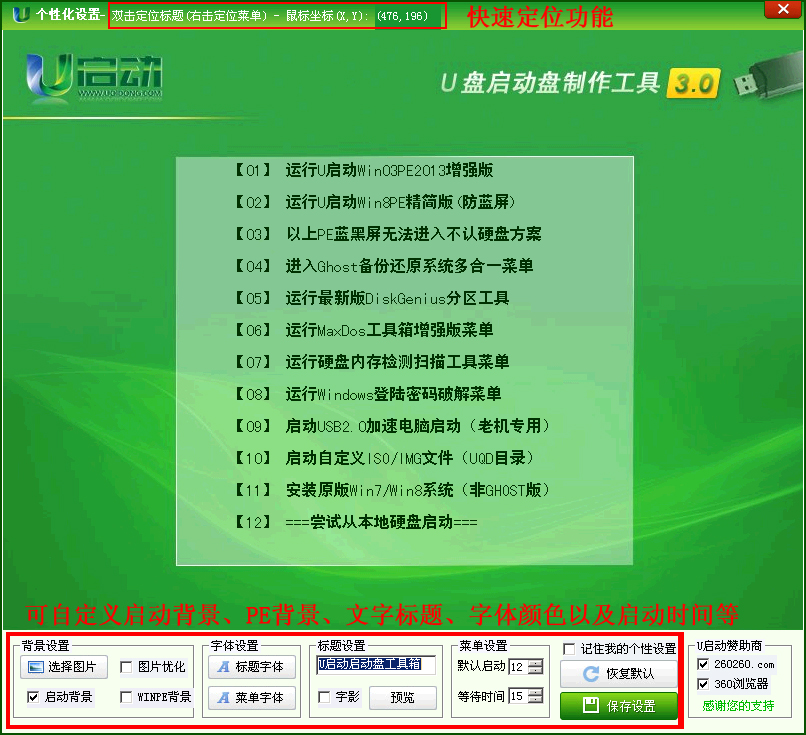Screen dimensions: 806x735
Task: Click the 感谢您的支持 text
Action: 738,706
